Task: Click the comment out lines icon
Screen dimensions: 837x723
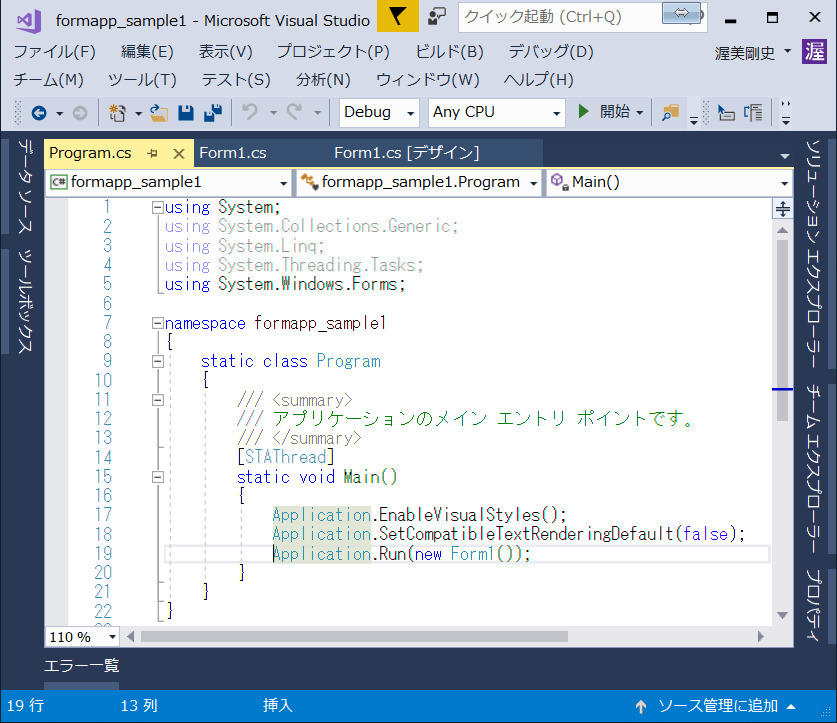Action: [753, 113]
